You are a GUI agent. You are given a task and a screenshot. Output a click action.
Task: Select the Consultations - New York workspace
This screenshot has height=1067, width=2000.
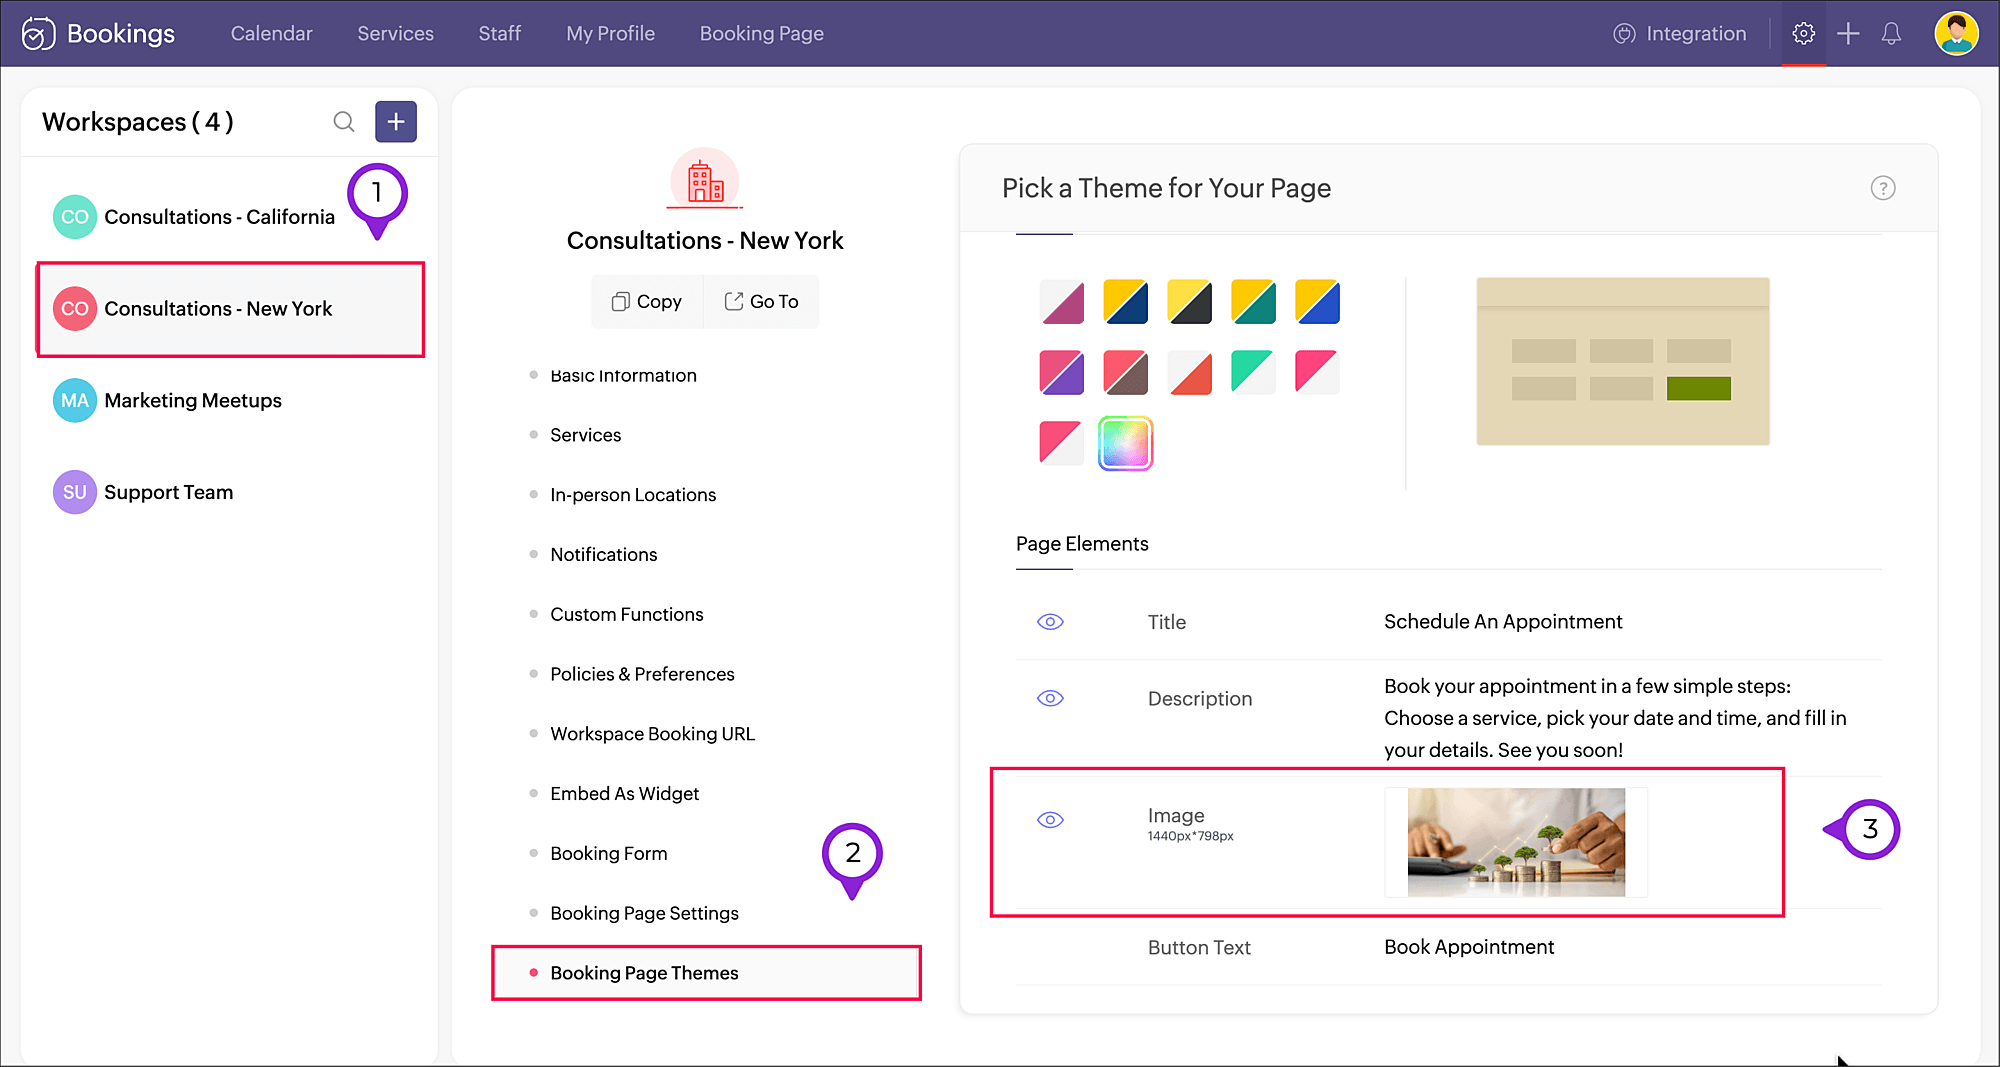tap(230, 309)
